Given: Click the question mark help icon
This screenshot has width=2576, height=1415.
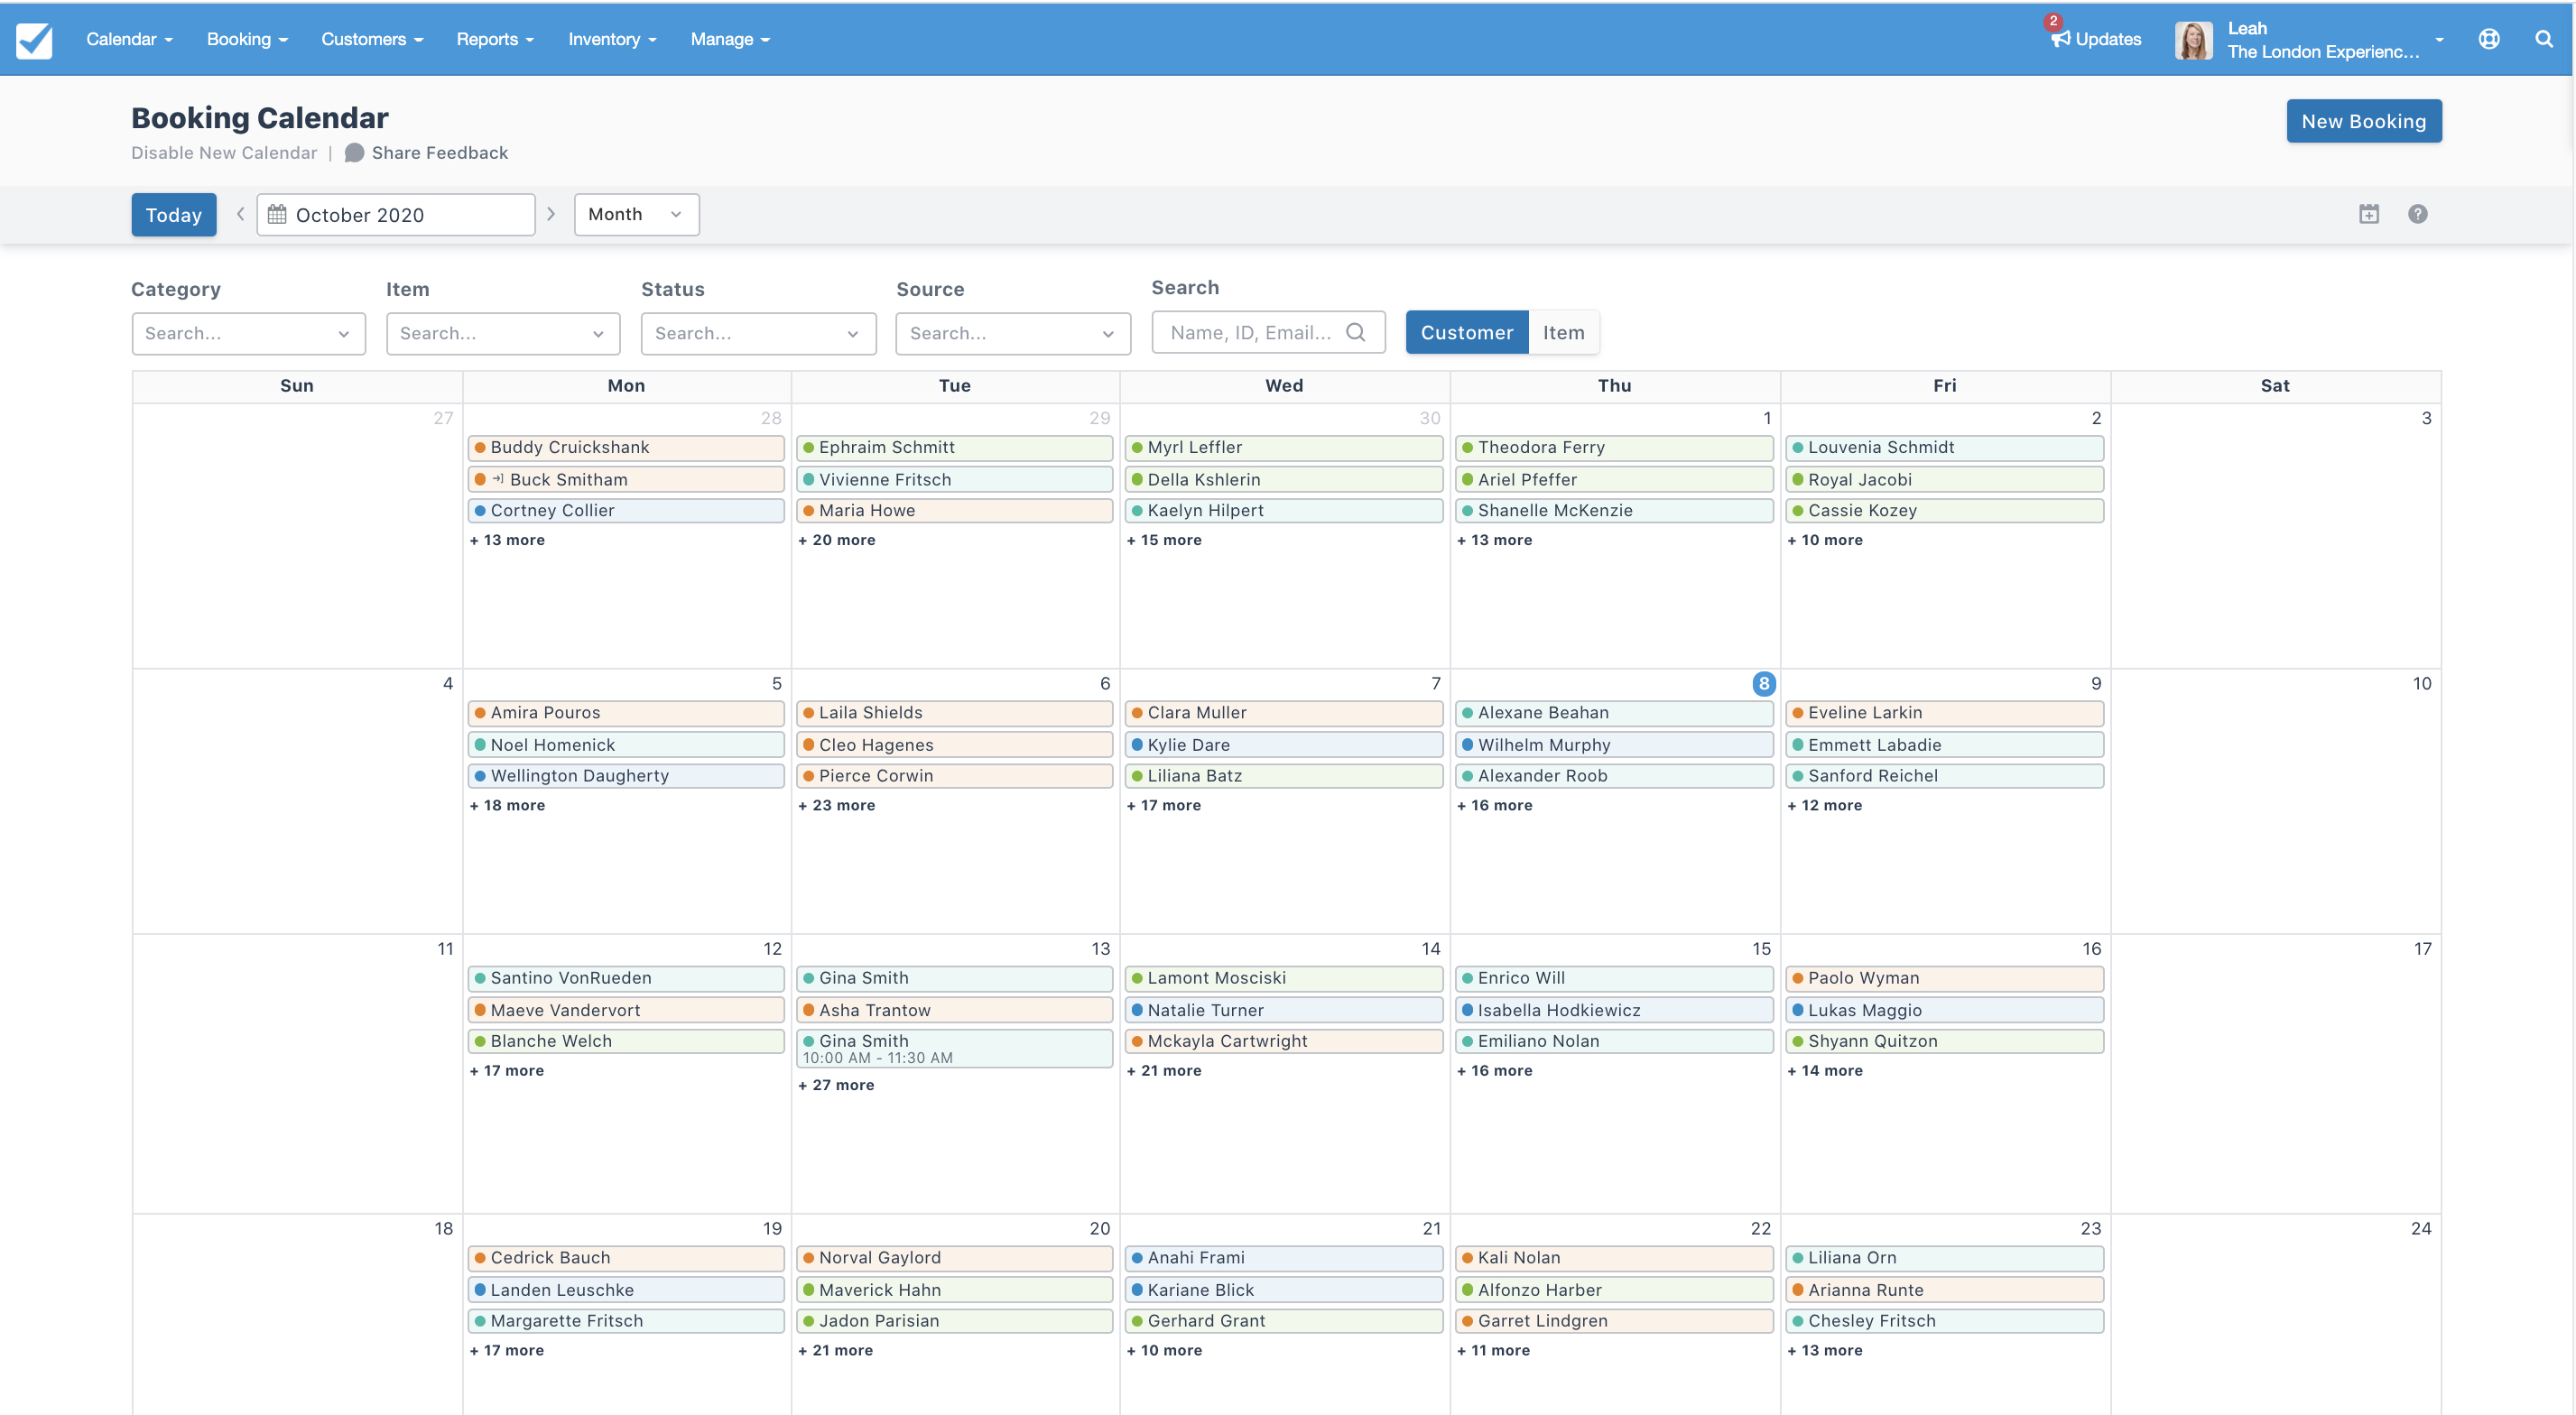Looking at the screenshot, I should click(x=2418, y=214).
